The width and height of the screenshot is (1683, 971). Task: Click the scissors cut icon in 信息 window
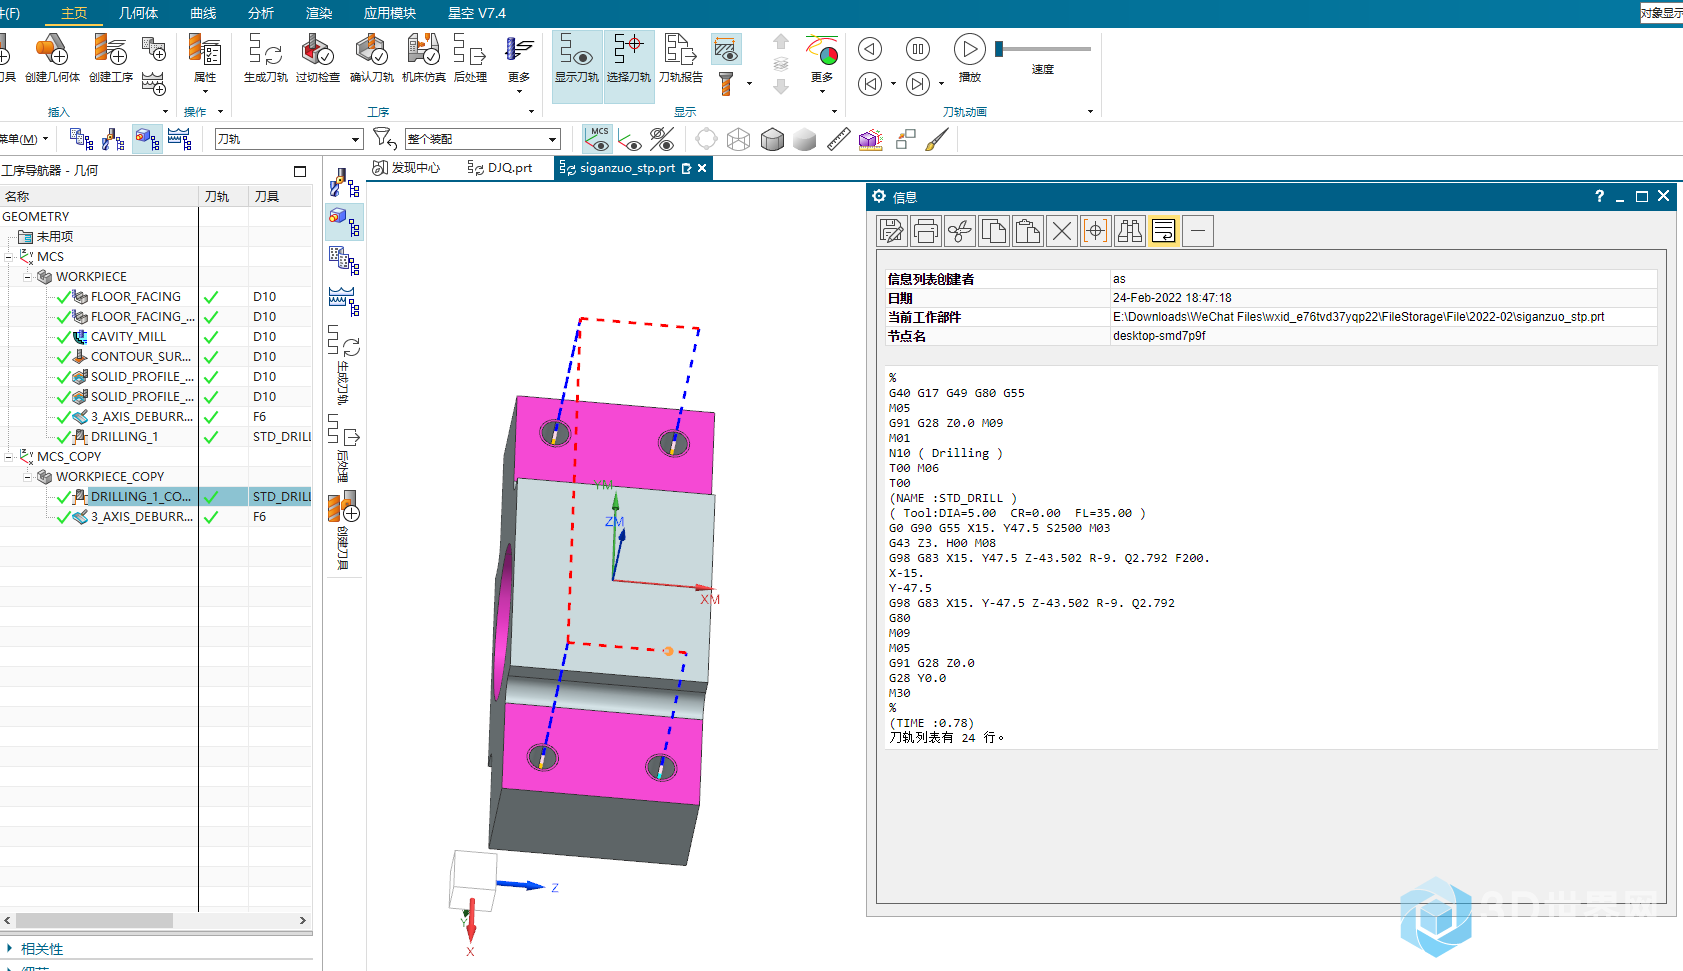point(960,231)
